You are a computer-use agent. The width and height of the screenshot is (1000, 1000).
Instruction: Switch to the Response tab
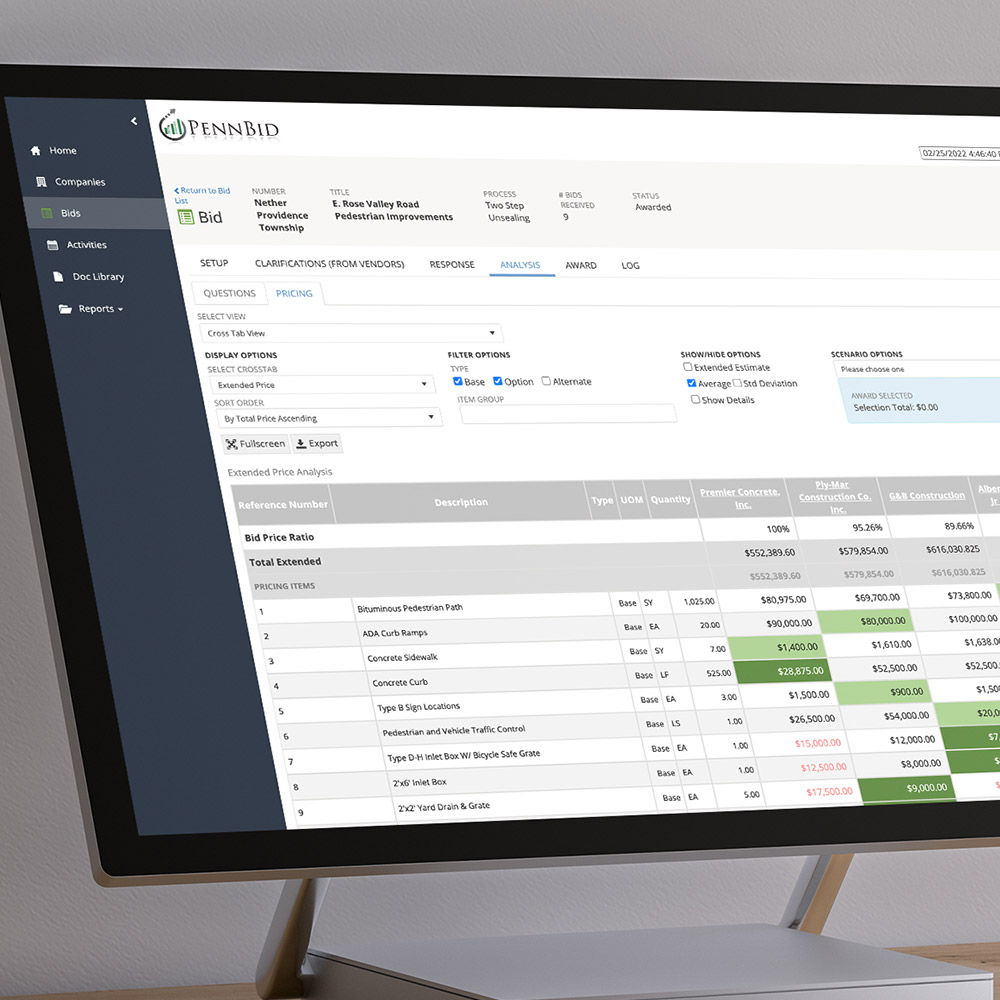(452, 264)
